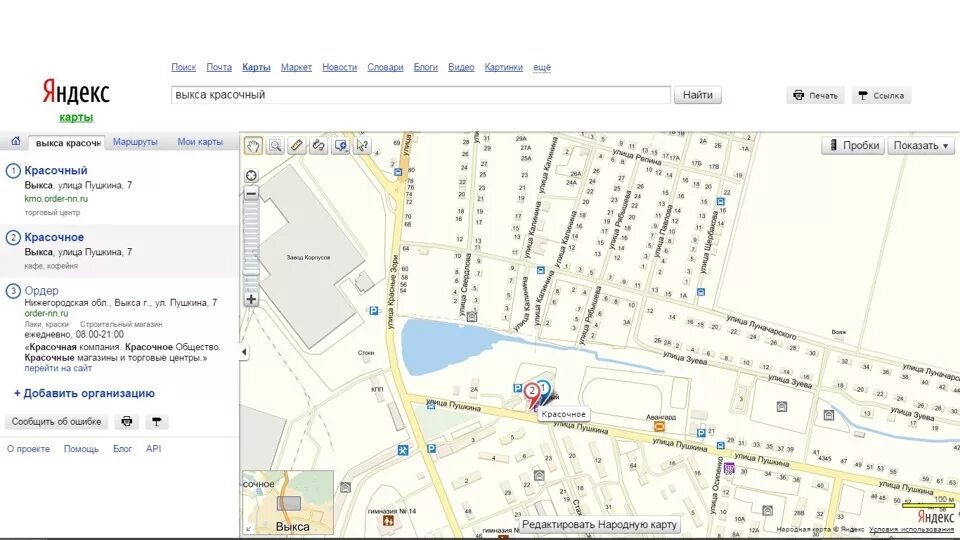
Task: Zoom out with the minus button
Action: pyautogui.click(x=251, y=193)
